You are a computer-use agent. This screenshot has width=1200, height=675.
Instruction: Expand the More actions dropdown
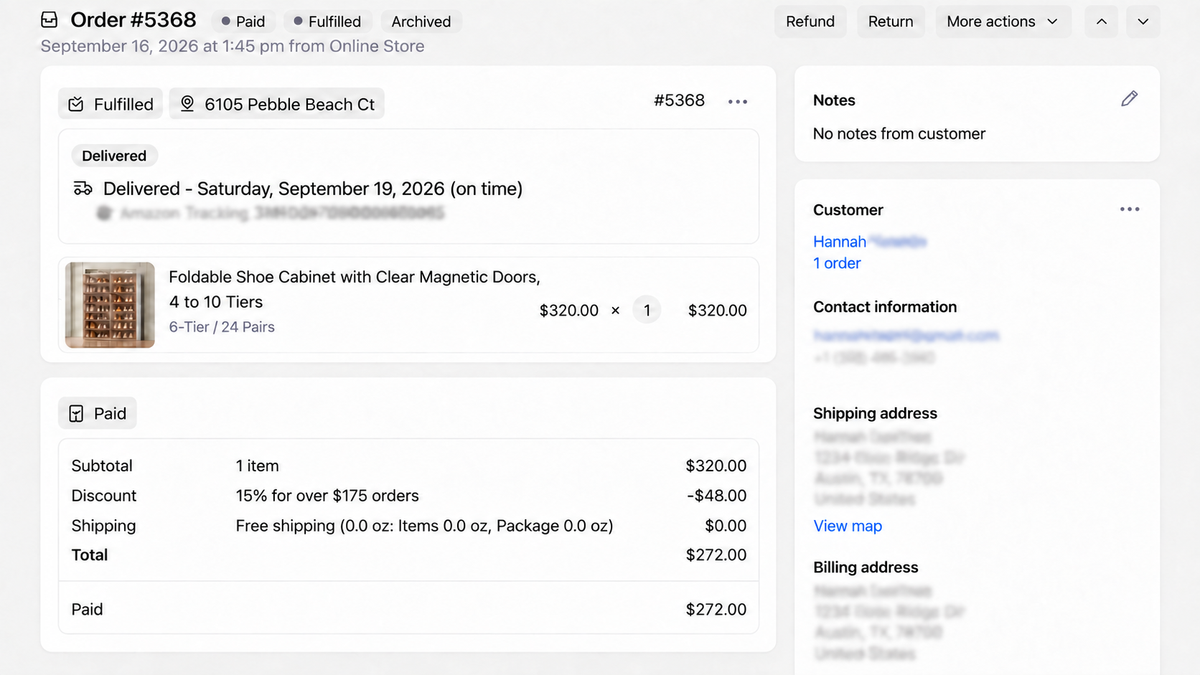point(1003,21)
